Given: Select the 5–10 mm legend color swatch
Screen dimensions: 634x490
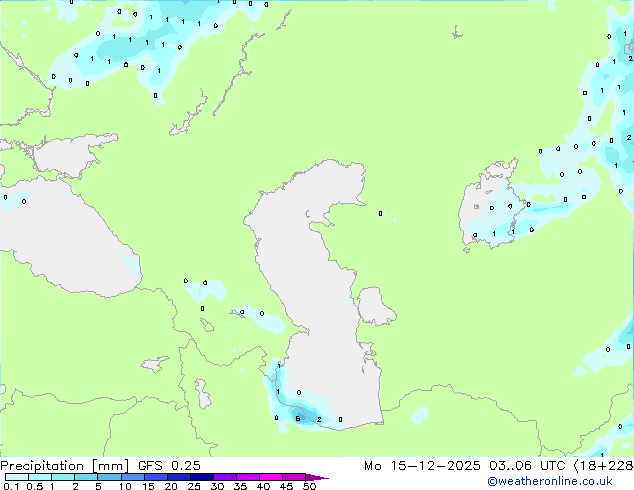Looking at the screenshot, I should click(110, 477).
